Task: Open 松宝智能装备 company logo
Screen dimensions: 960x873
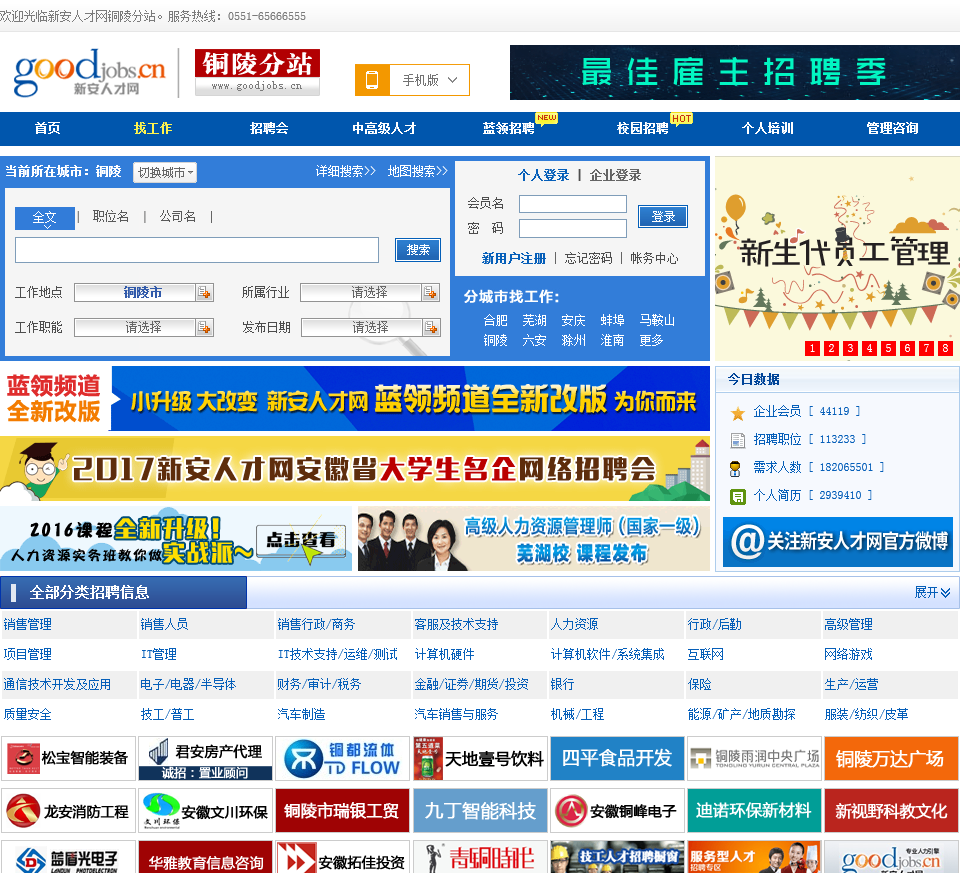Action: click(x=68, y=759)
